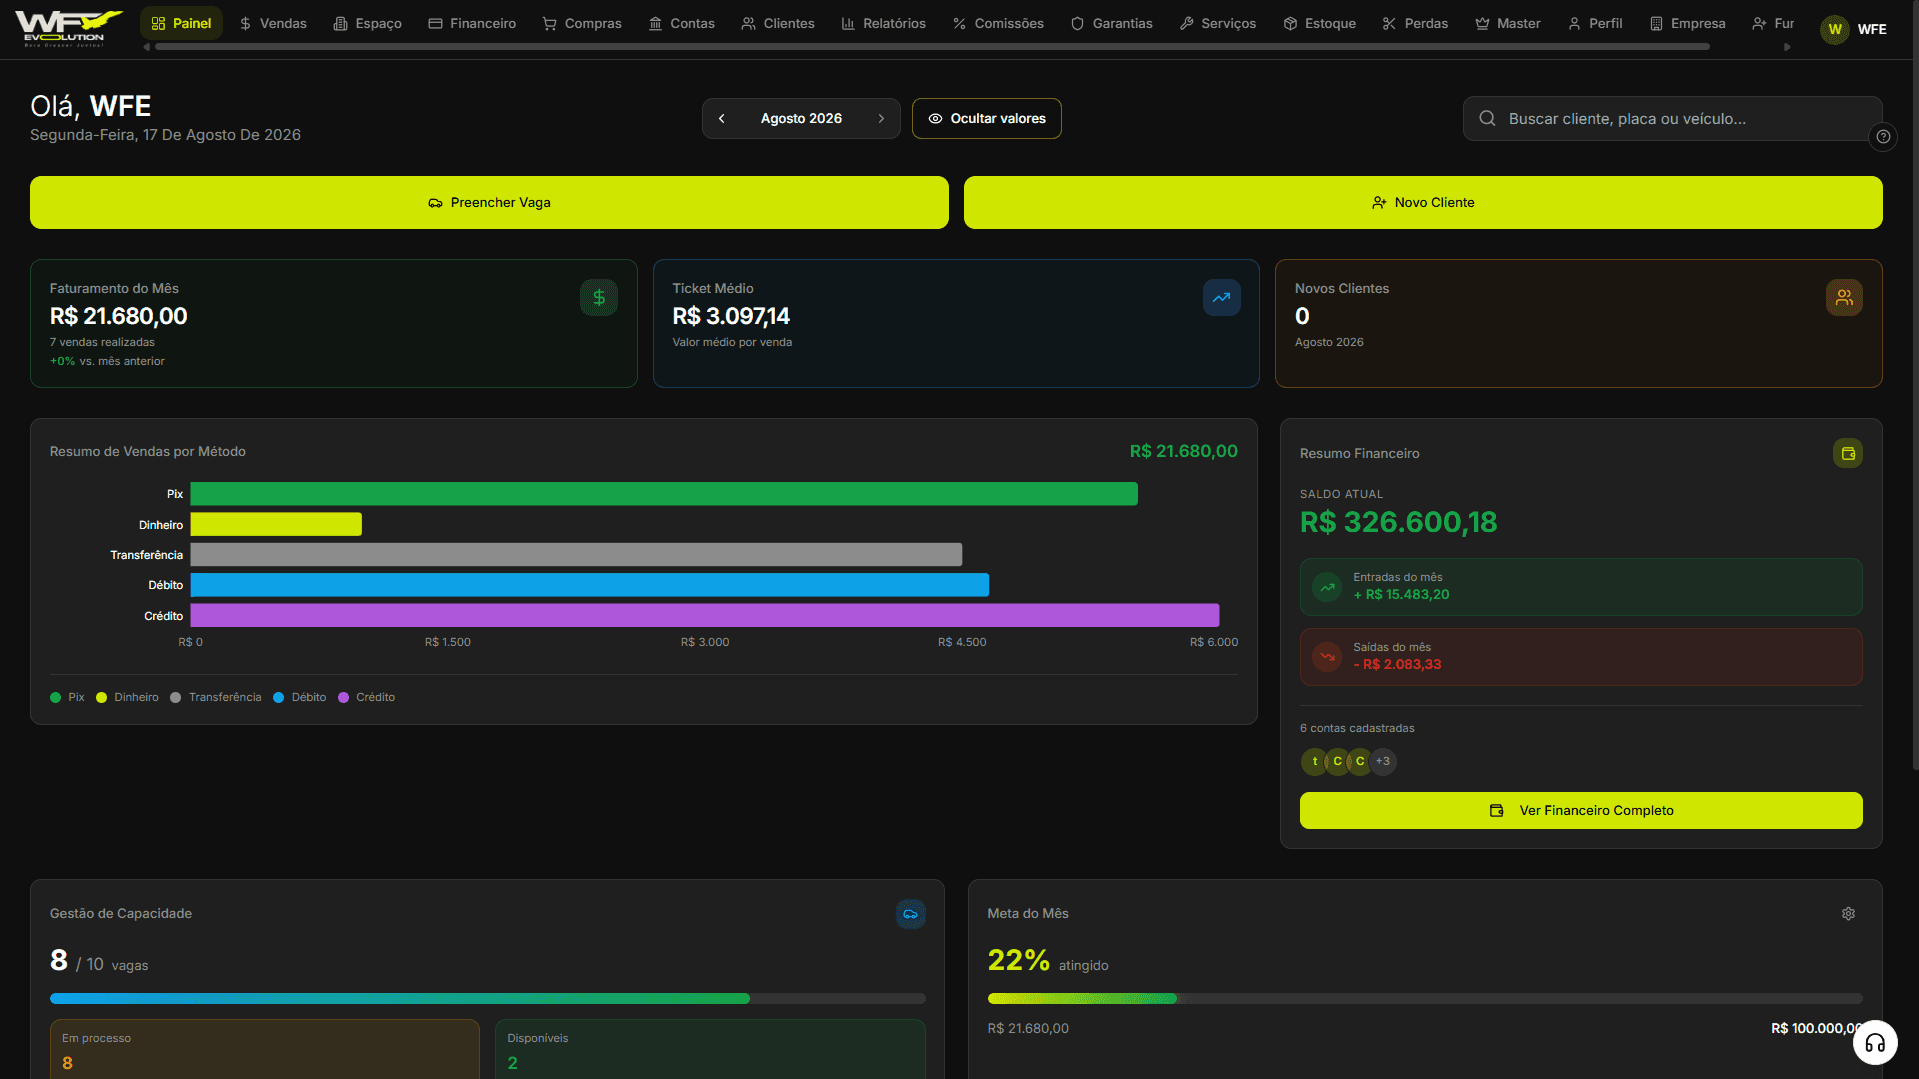Go to Comissões
Viewport: 1919px width, 1079px height.
[998, 23]
